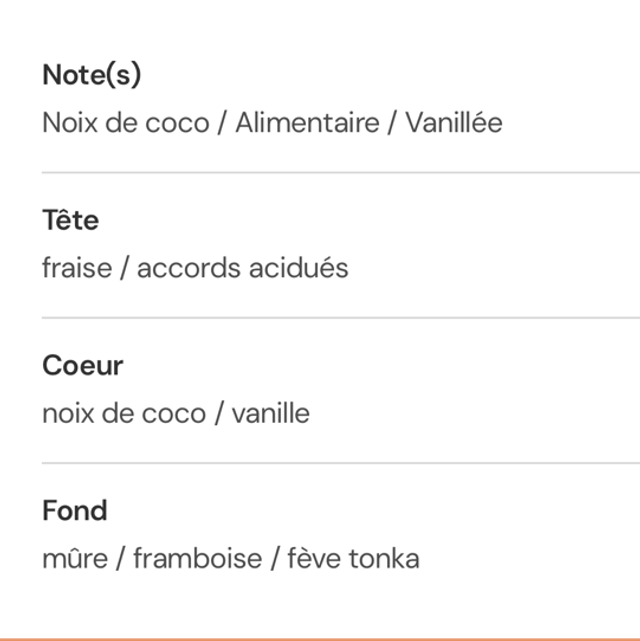This screenshot has height=641, width=640.
Task: Select the "Vanillée" note
Action: pyautogui.click(x=453, y=123)
